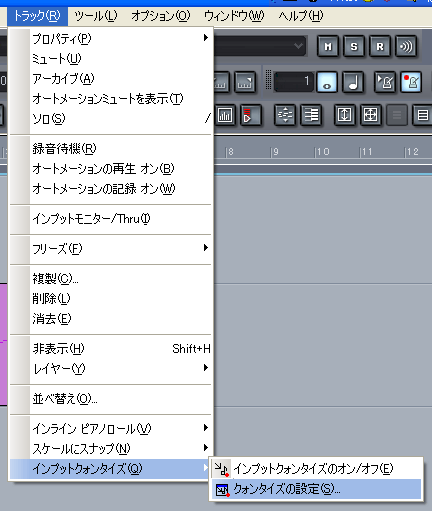Toggle オートメーションの再生 オン(B)

[x=111, y=168]
